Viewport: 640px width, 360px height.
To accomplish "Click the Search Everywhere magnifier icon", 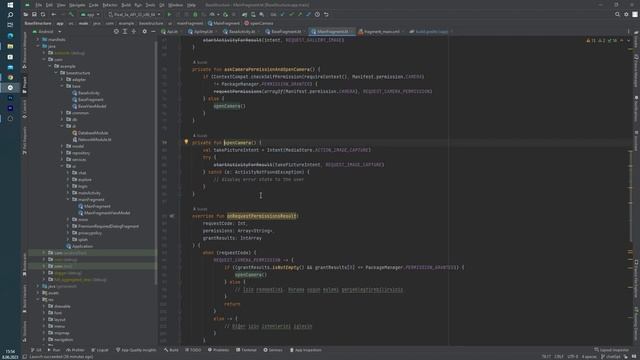I will point(617,14).
